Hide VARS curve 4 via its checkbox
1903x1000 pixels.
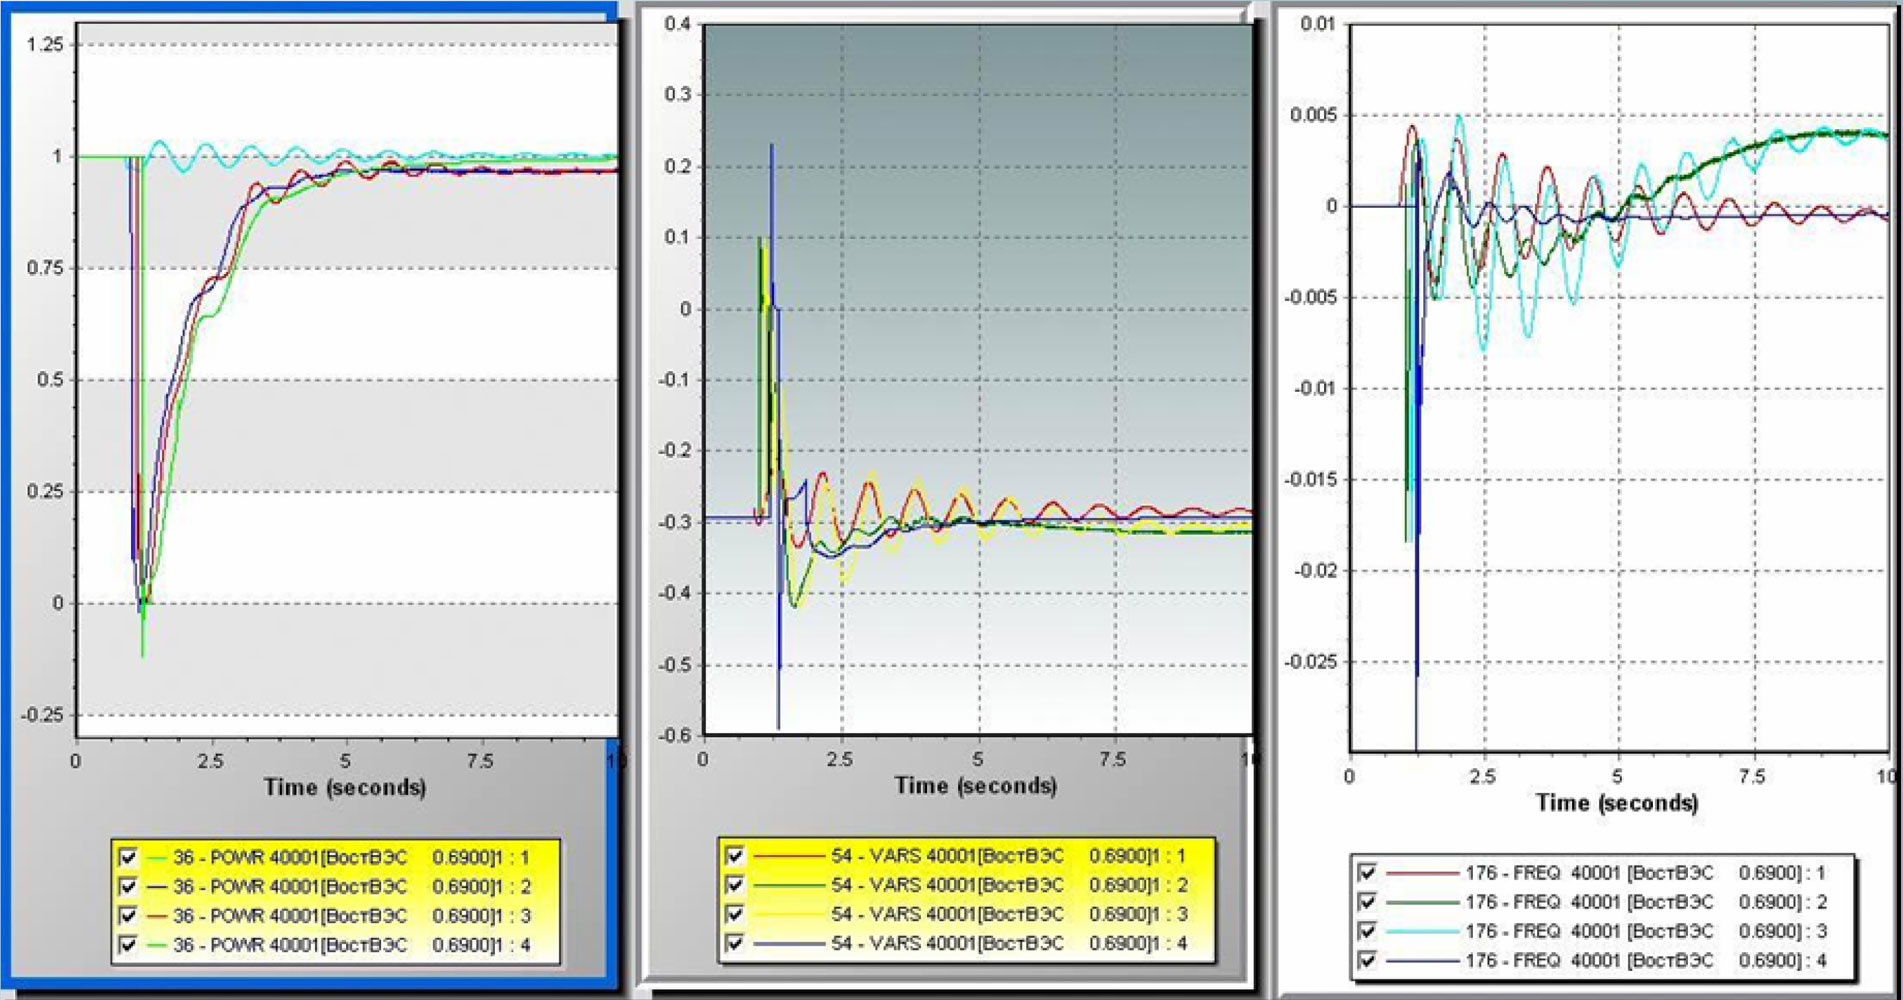735,943
